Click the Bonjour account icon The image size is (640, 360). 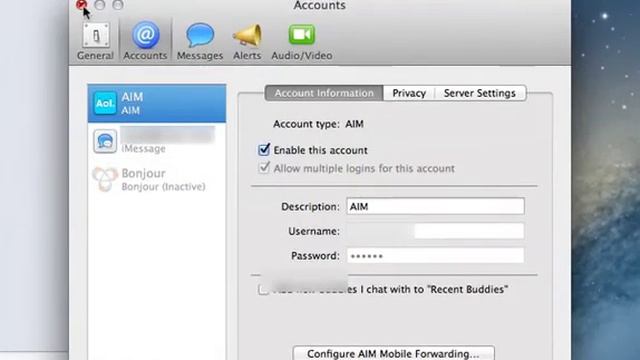105,179
